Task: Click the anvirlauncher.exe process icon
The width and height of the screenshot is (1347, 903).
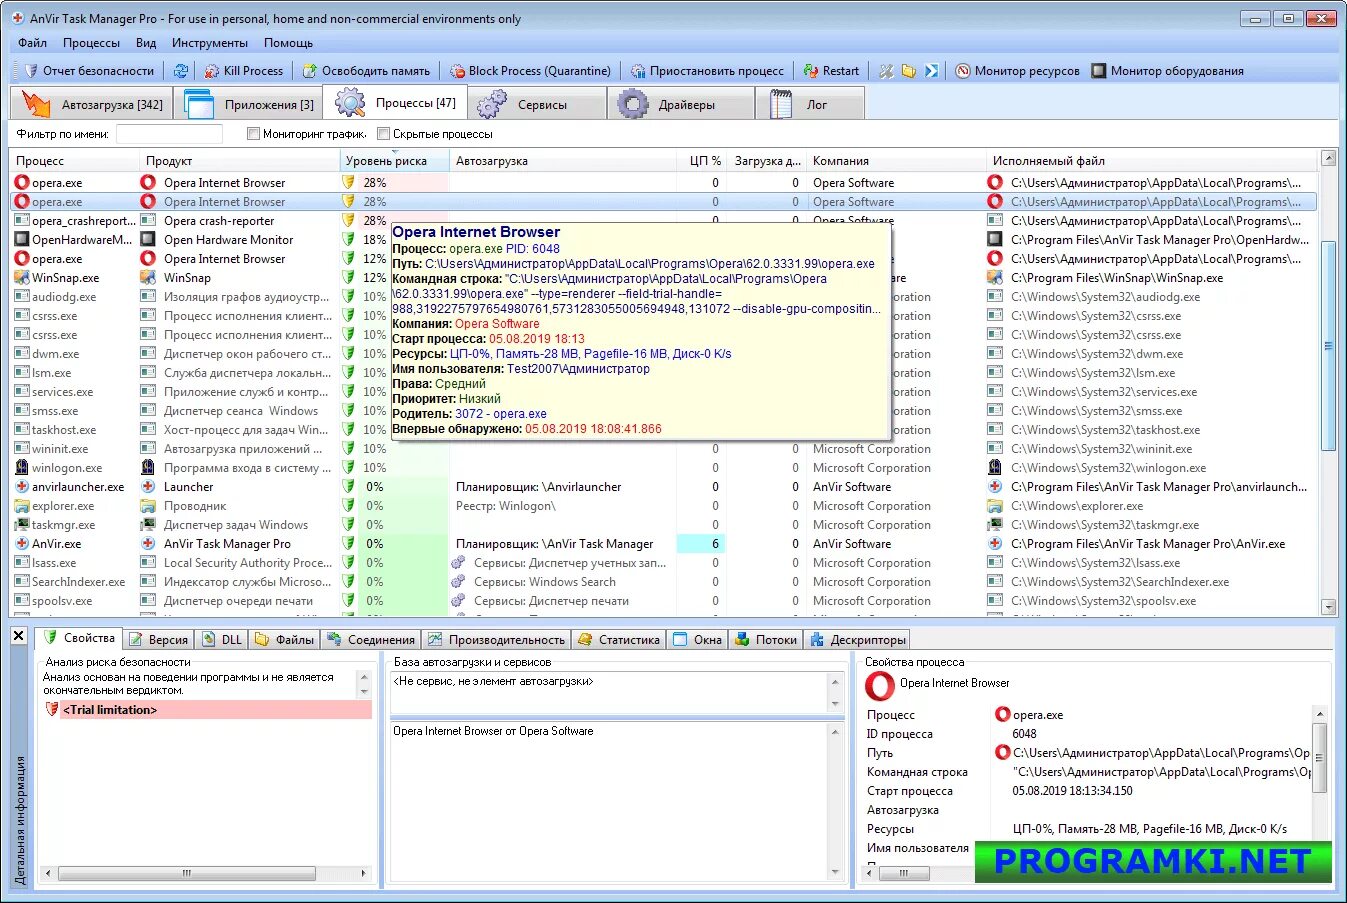Action: (22, 487)
